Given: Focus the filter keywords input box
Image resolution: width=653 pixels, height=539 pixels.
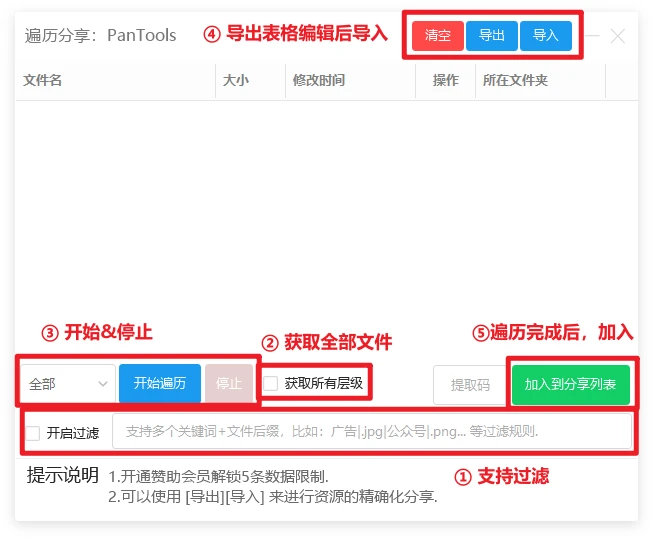Looking at the screenshot, I should (x=372, y=432).
